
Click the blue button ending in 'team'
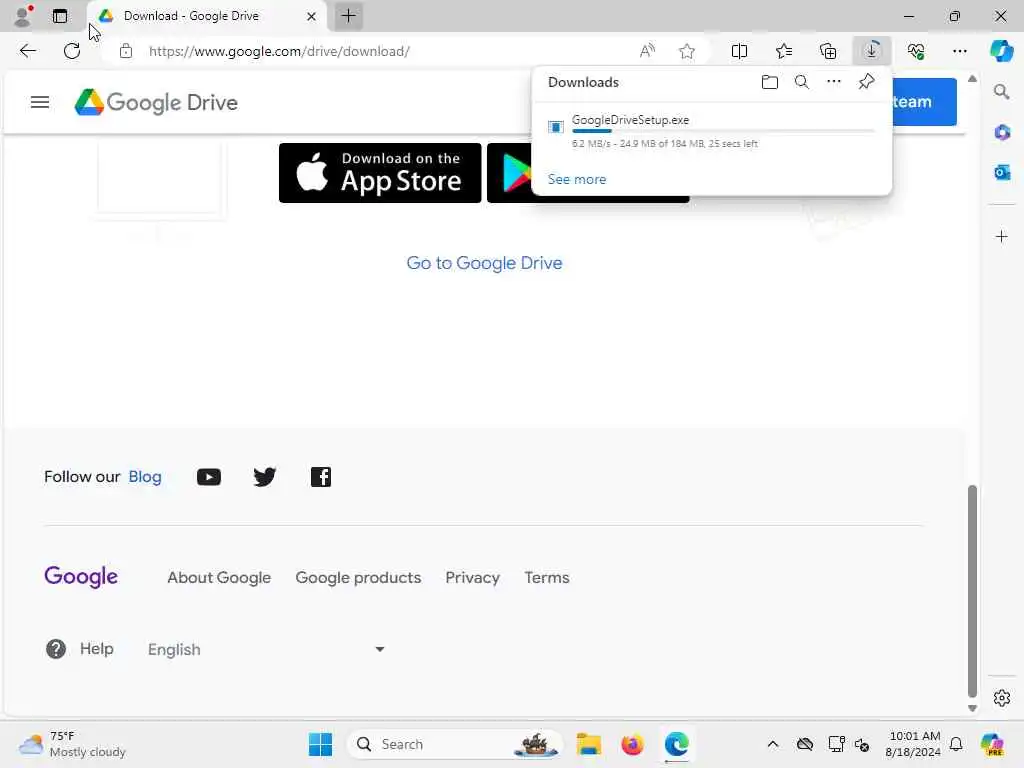tap(924, 102)
